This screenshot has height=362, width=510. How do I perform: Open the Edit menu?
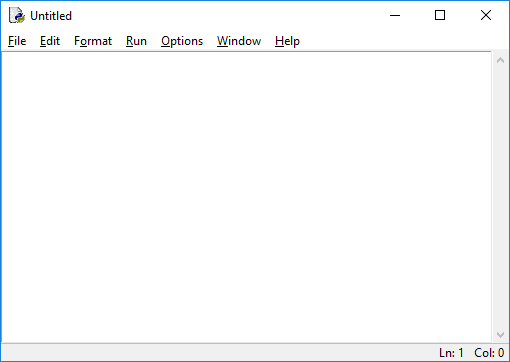50,41
